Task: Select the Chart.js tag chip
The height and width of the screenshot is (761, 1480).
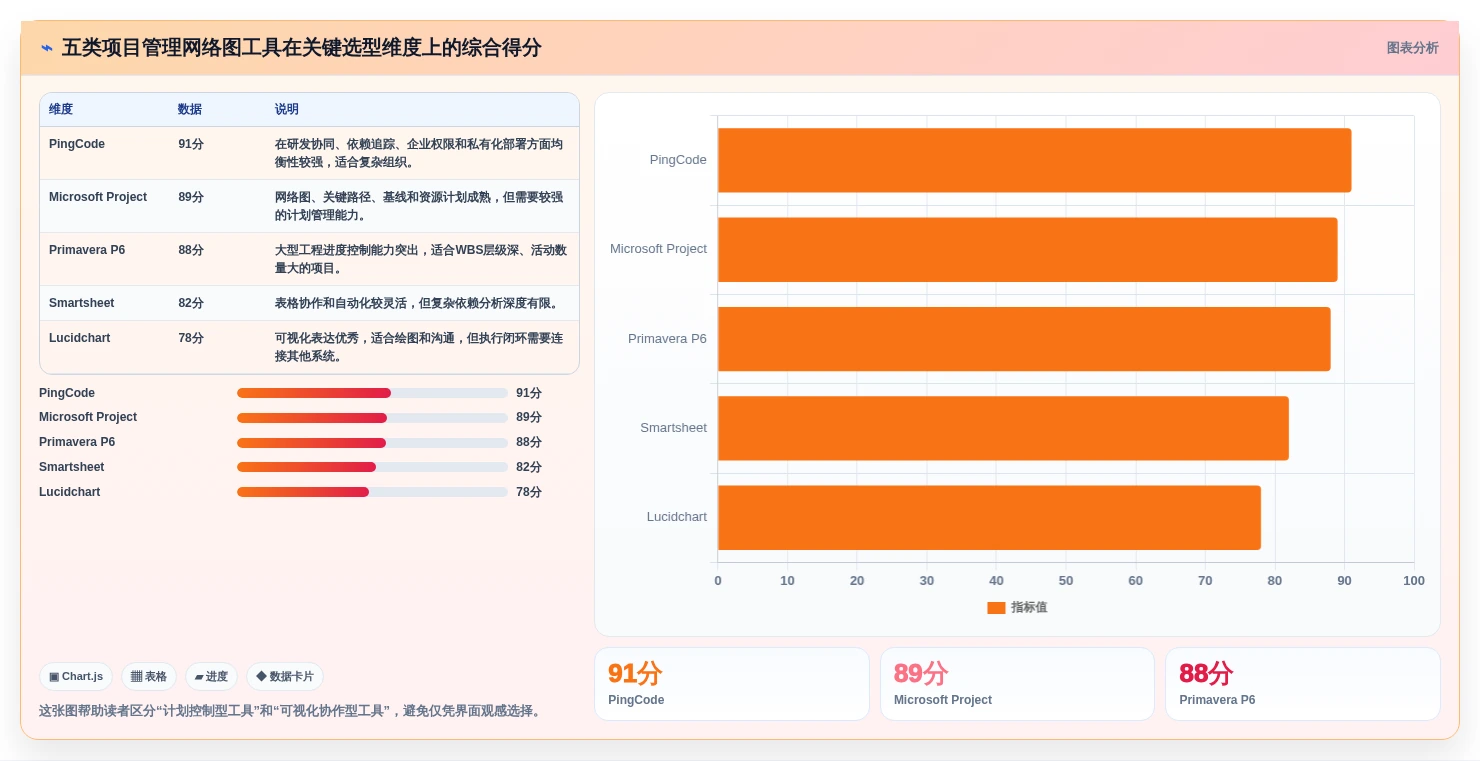Action: pyautogui.click(x=76, y=677)
